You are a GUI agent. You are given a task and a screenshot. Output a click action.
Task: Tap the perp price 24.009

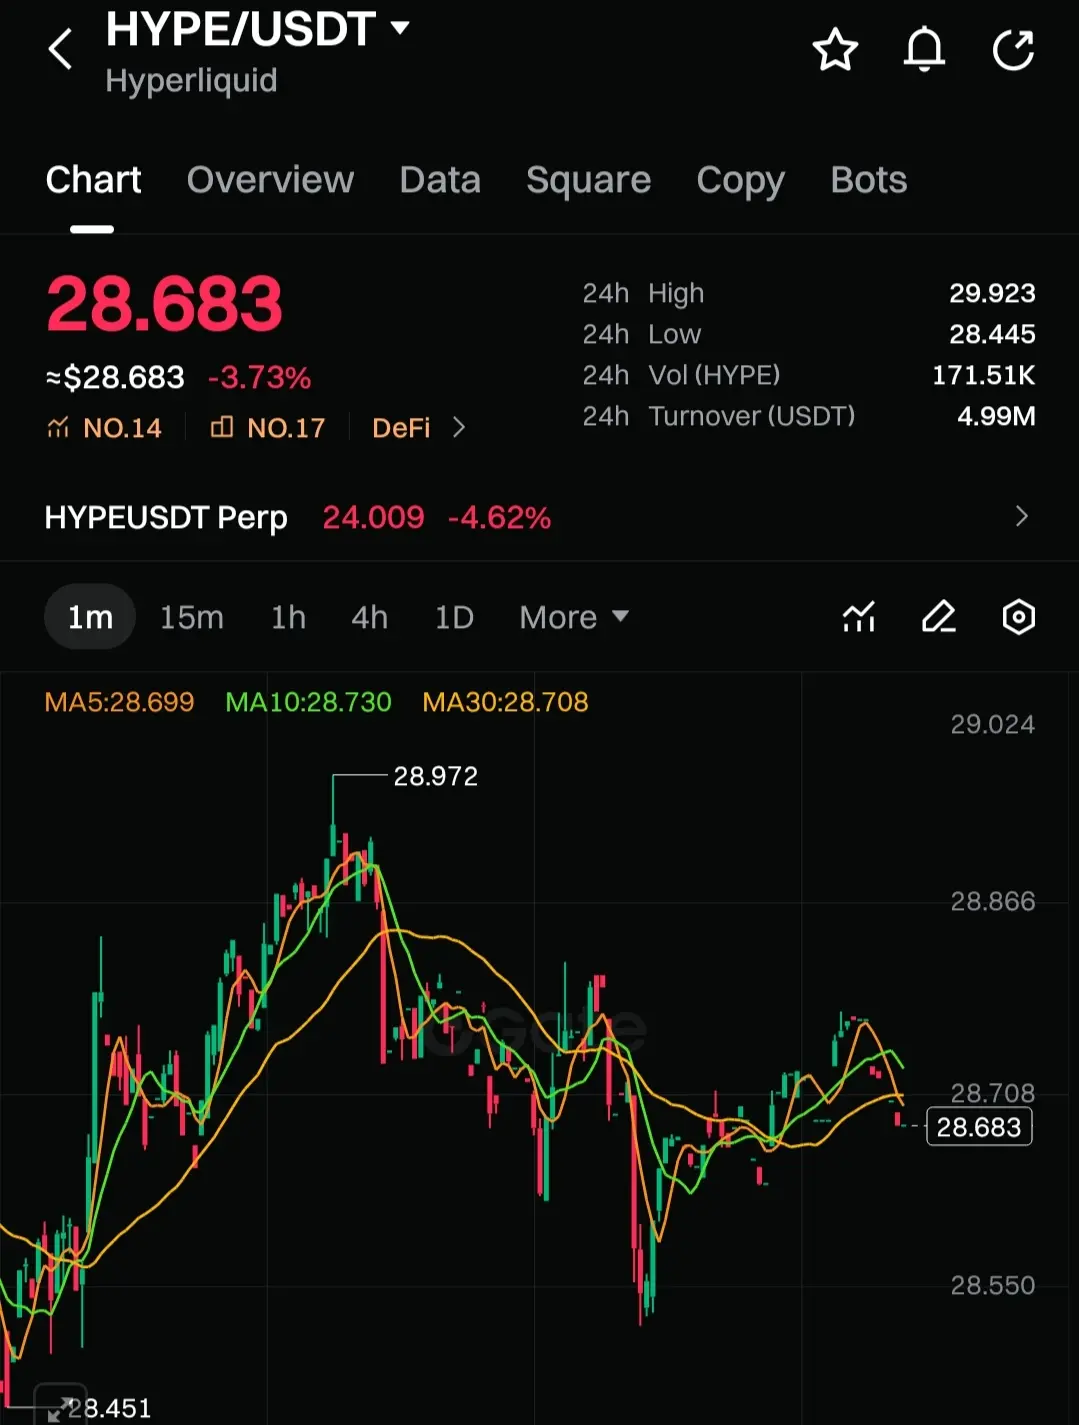coord(373,517)
